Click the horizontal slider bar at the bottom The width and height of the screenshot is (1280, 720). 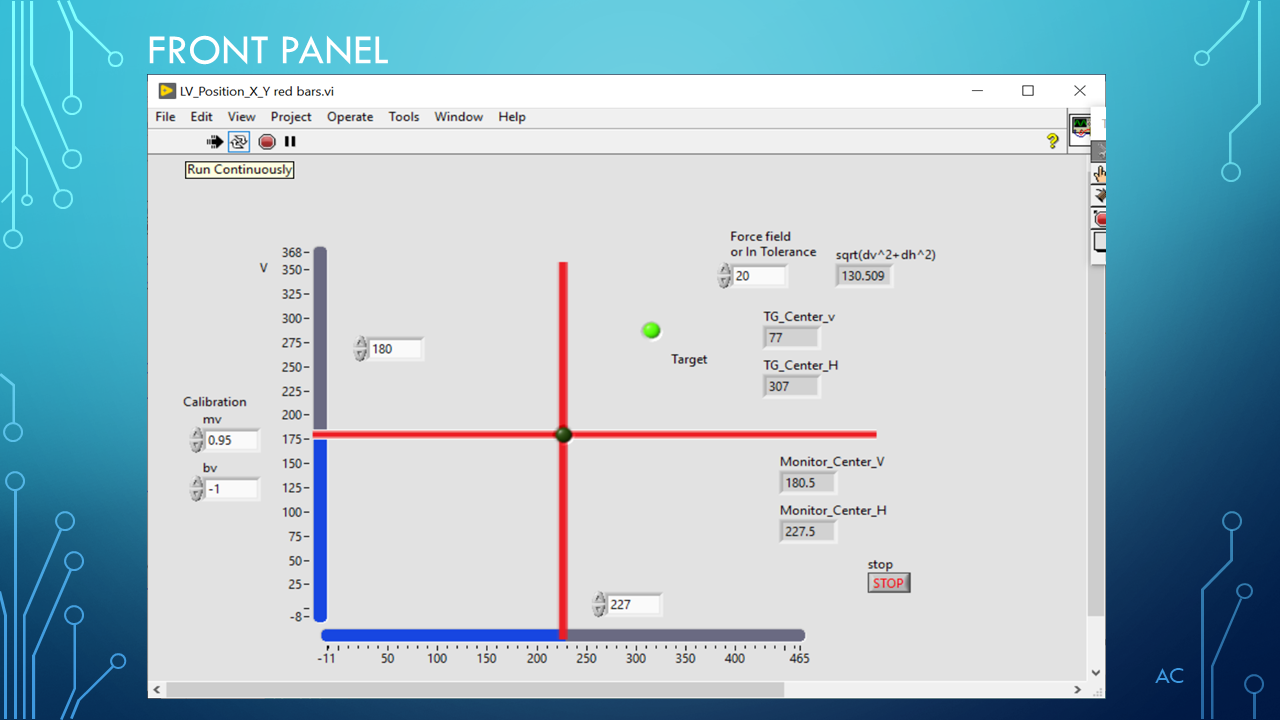click(563, 635)
